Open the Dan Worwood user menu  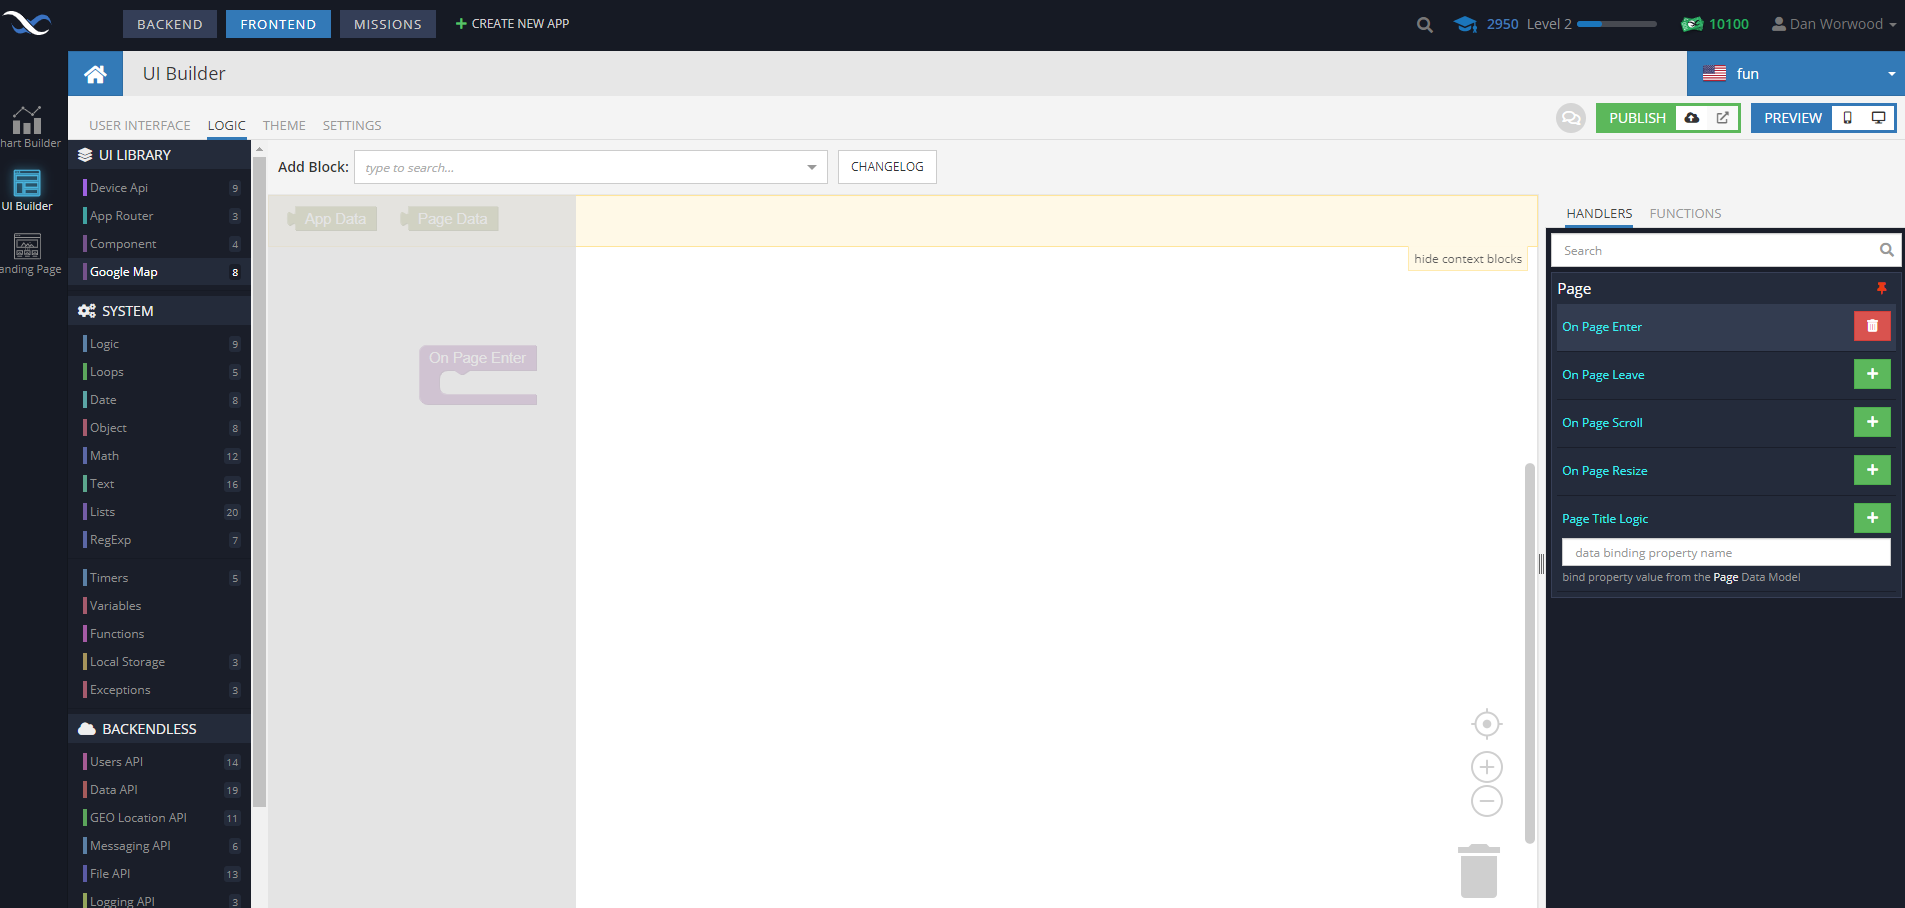click(1834, 24)
